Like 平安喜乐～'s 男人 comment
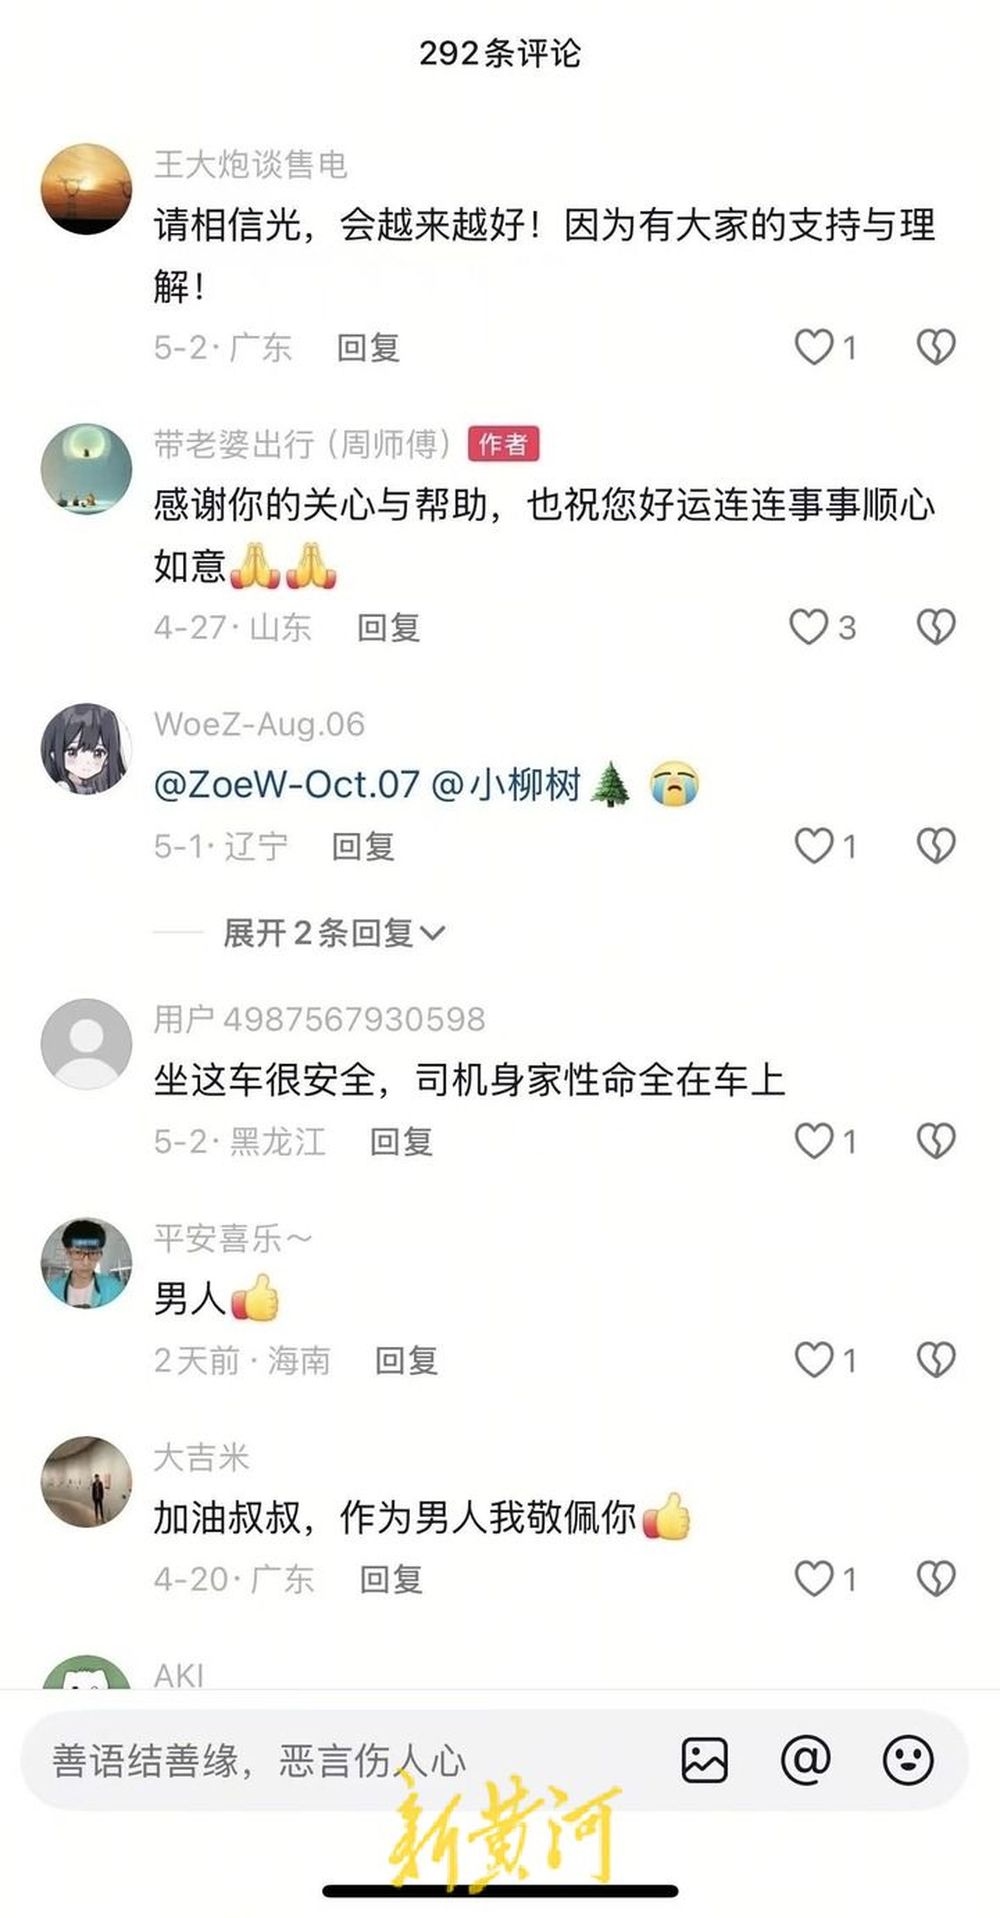 click(814, 1360)
